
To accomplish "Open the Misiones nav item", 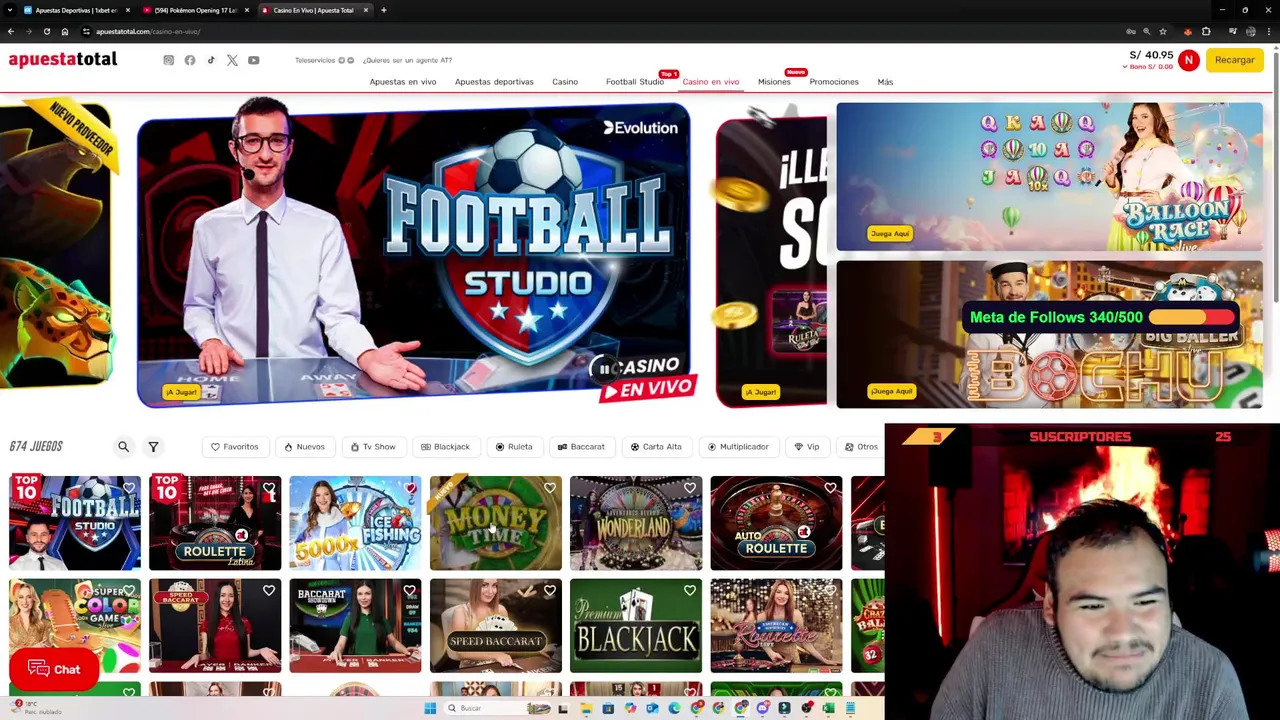I will click(774, 82).
